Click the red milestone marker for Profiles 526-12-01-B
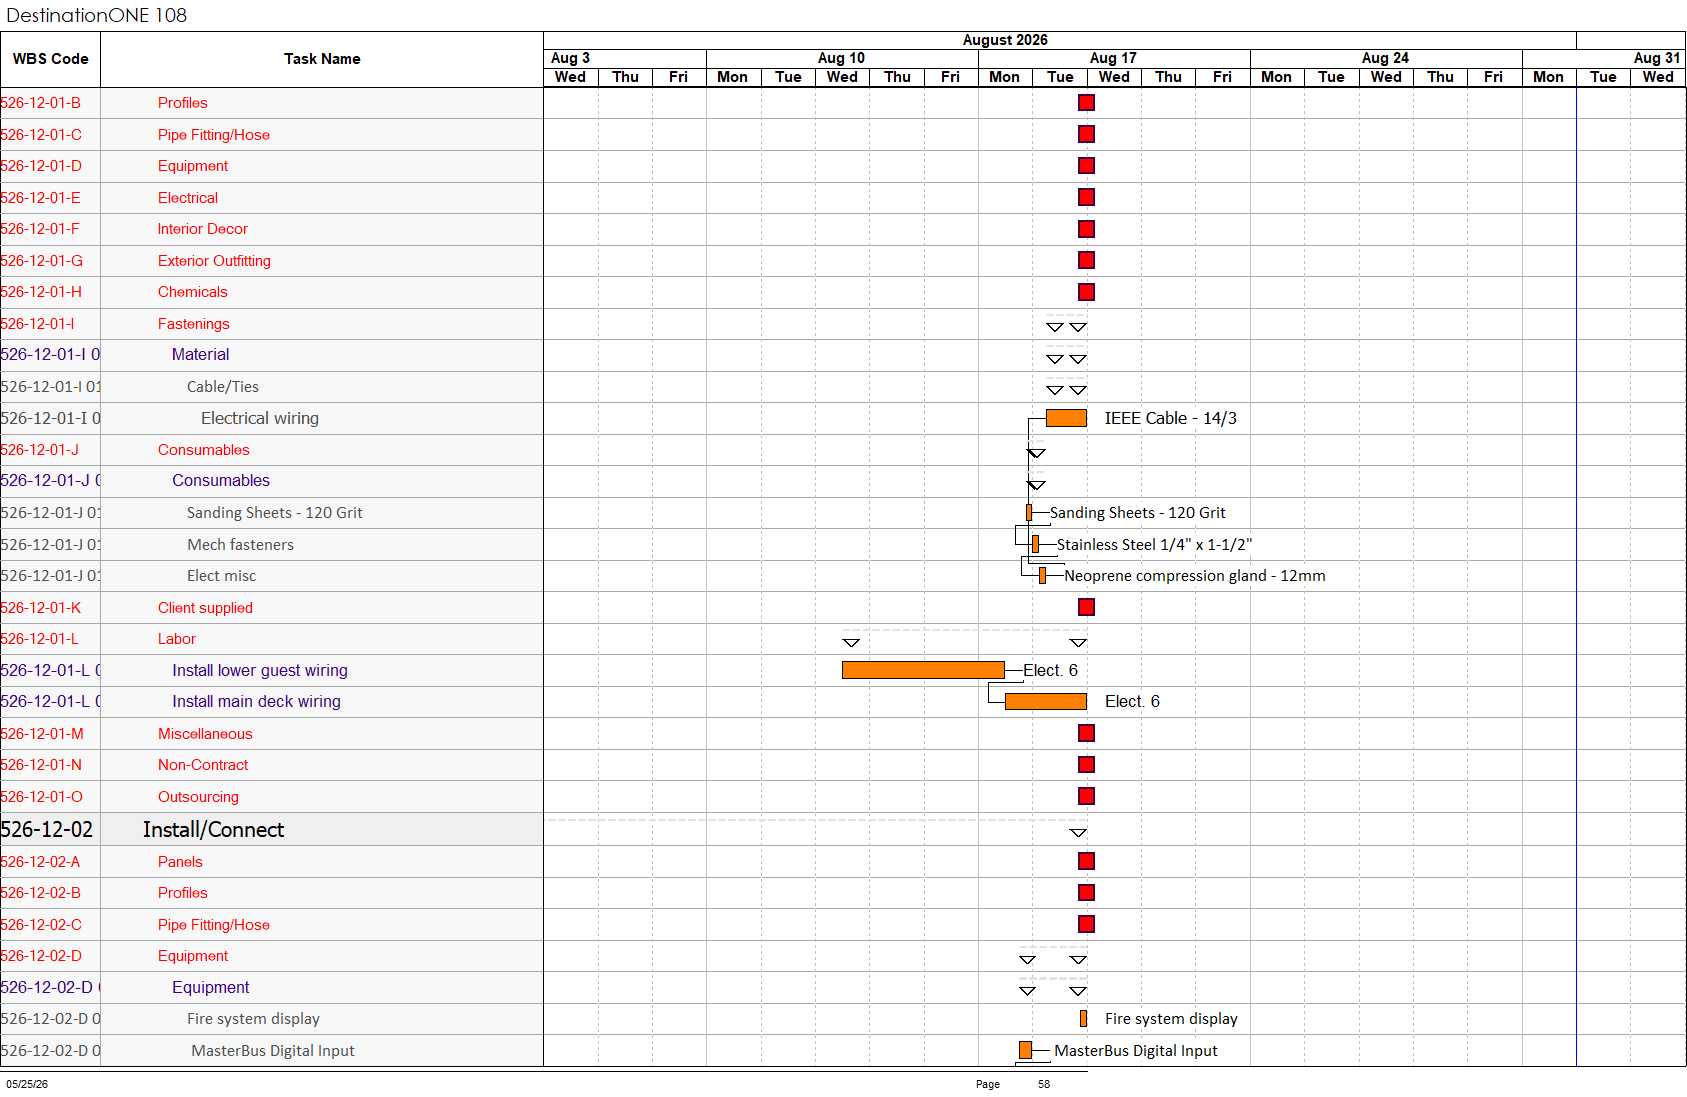Image resolution: width=1687 pixels, height=1097 pixels. pos(1086,103)
